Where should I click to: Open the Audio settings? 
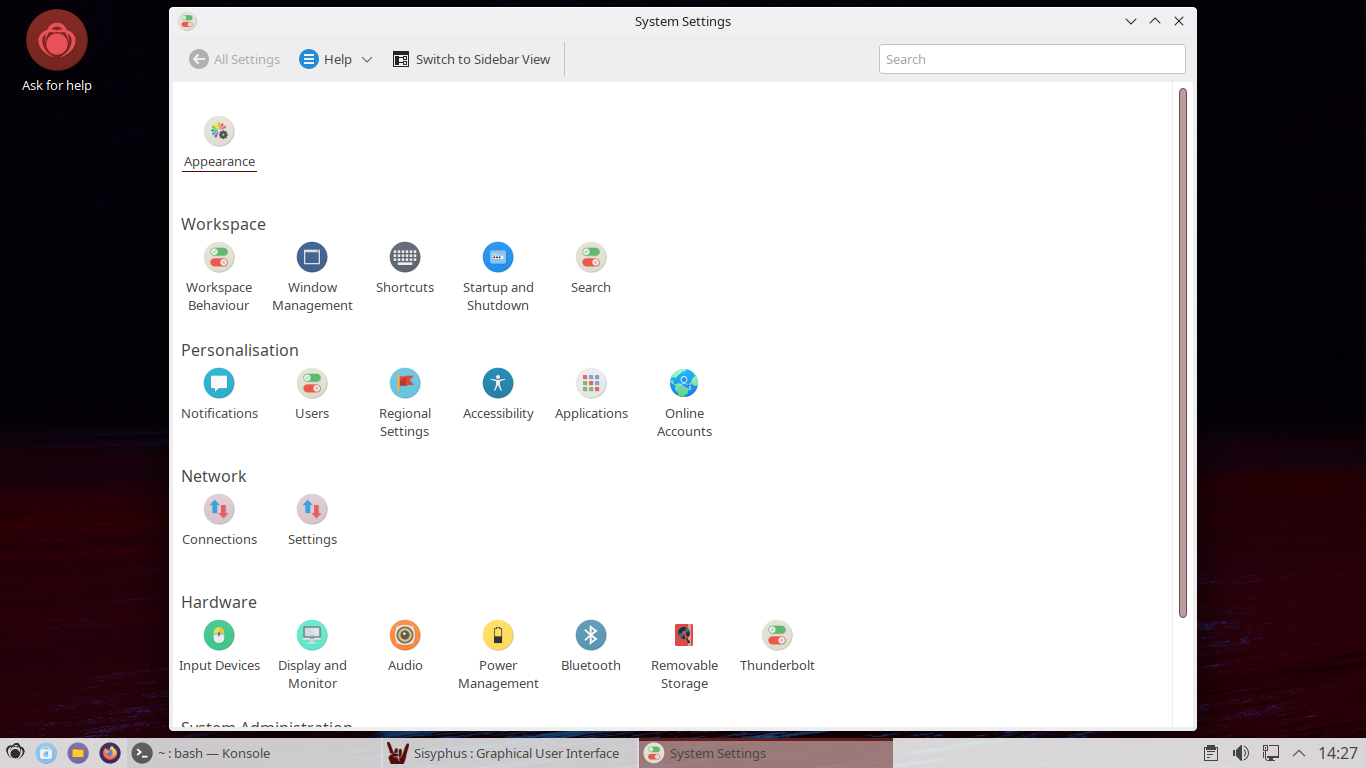[405, 647]
